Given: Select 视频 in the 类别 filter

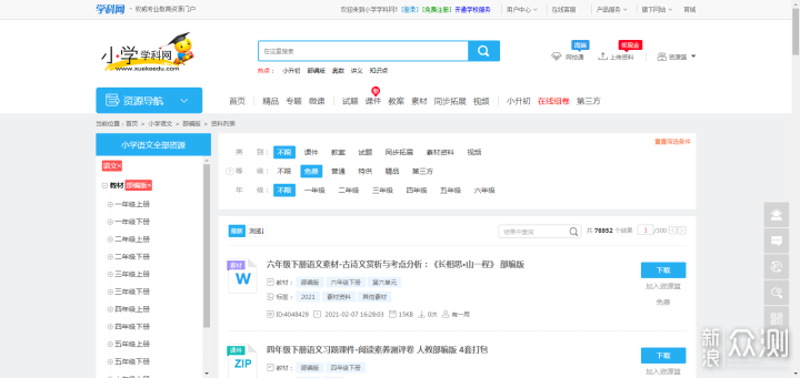Looking at the screenshot, I should 474,152.
